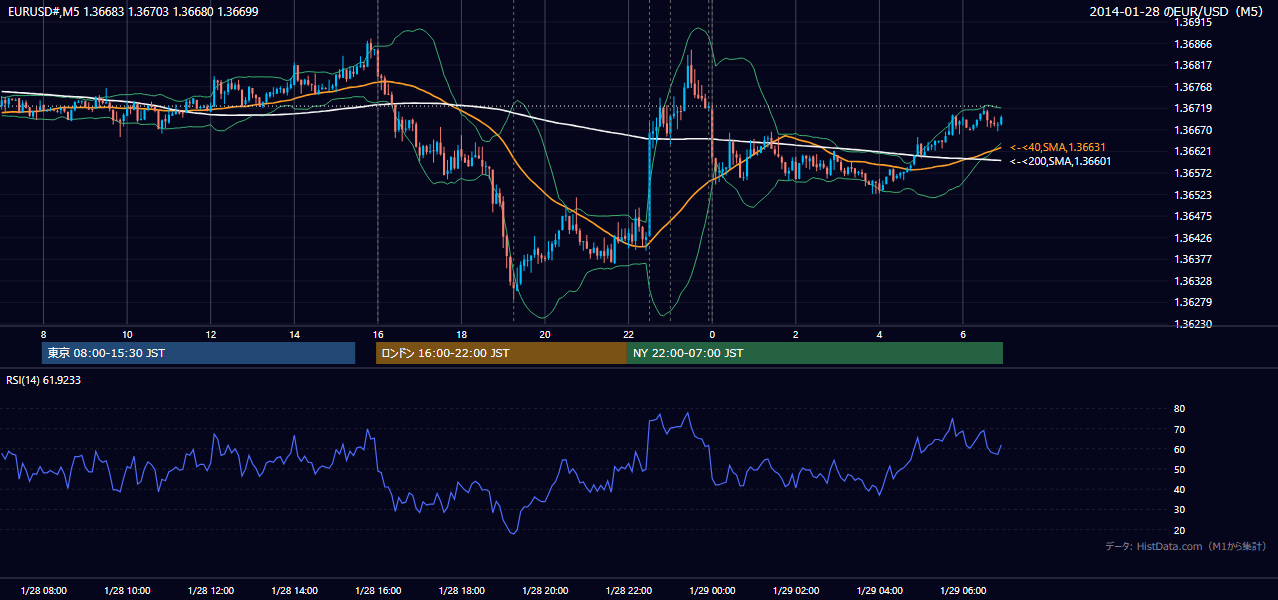Click price axis value 1.36523
Viewport: 1278px width, 600px height.
click(1193, 195)
